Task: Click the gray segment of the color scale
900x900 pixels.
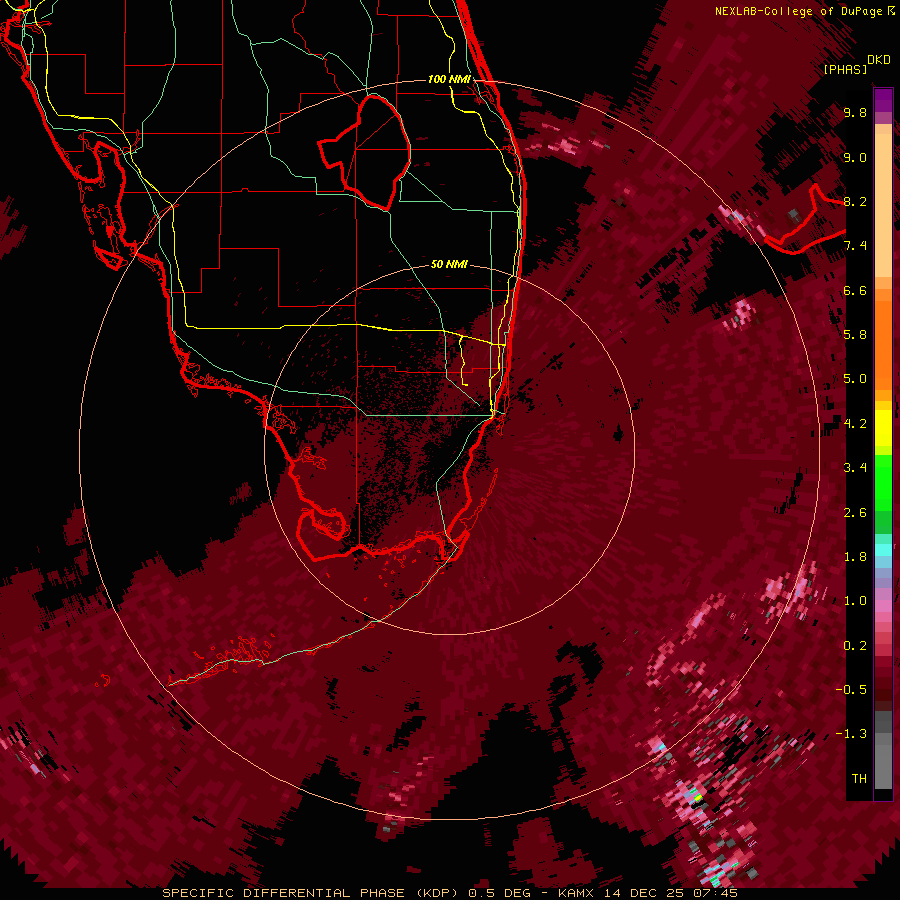Action: [883, 752]
